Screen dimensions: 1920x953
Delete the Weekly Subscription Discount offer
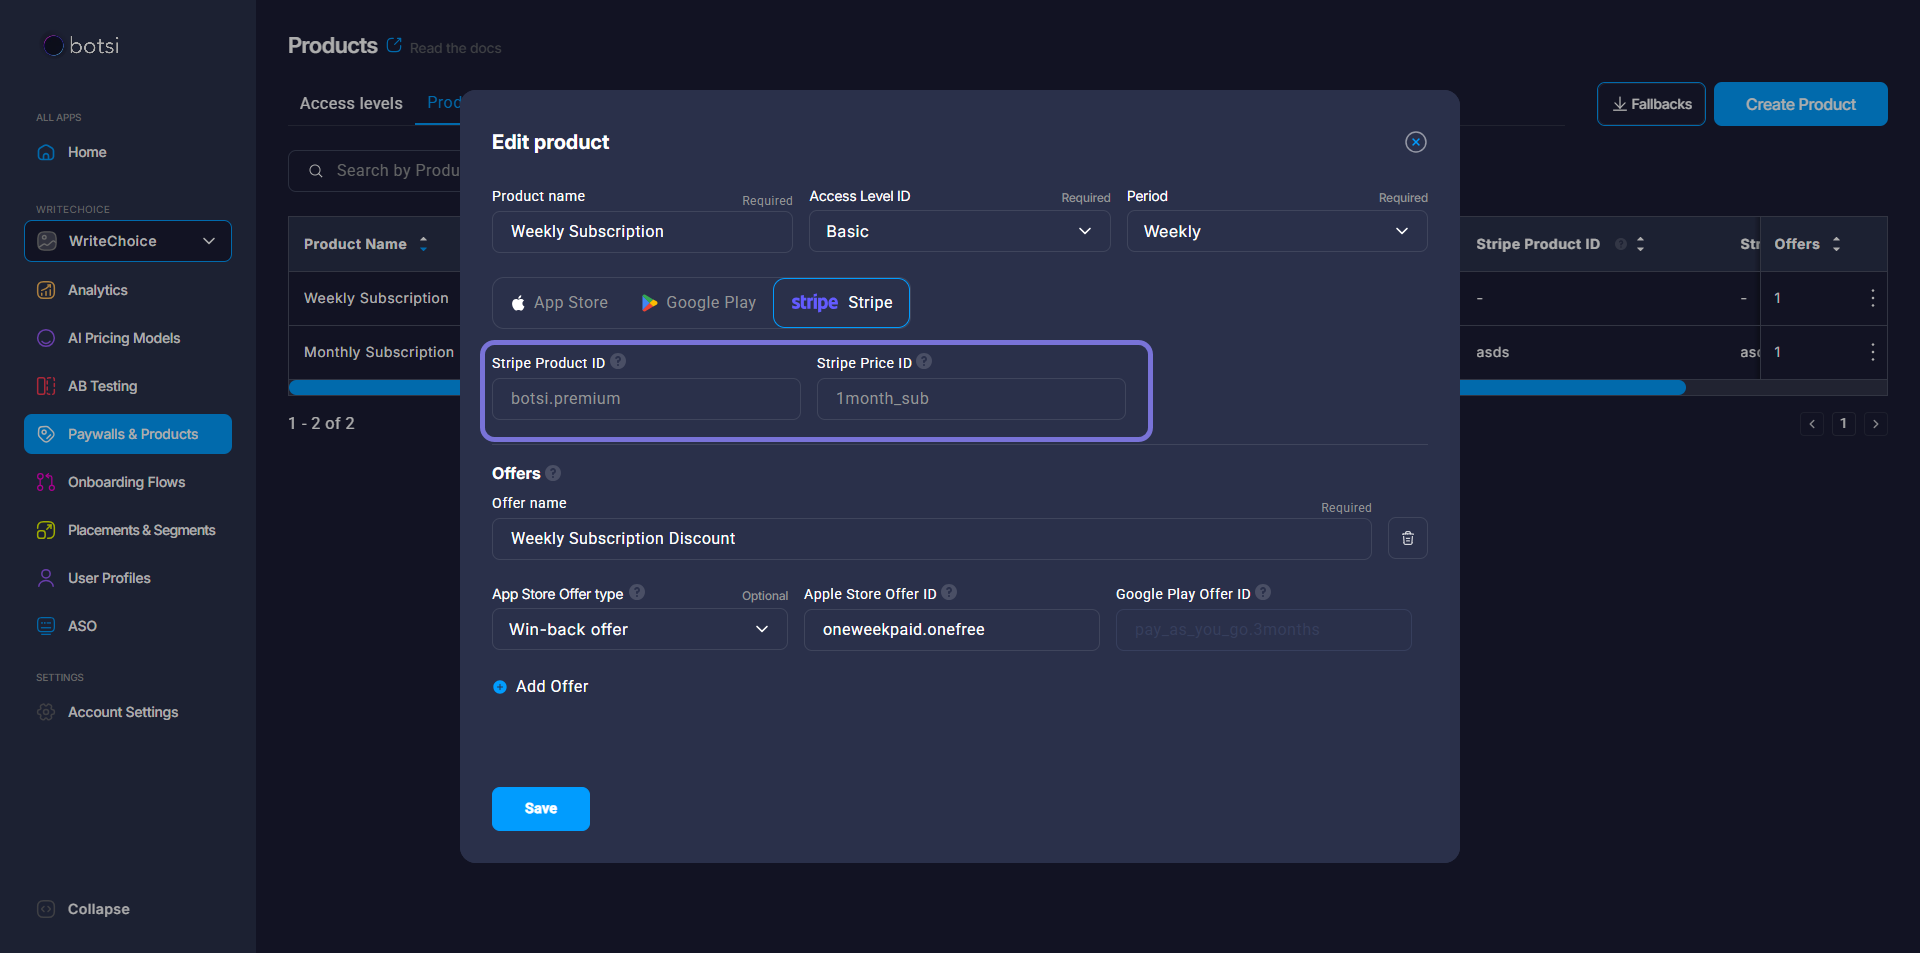tap(1407, 539)
